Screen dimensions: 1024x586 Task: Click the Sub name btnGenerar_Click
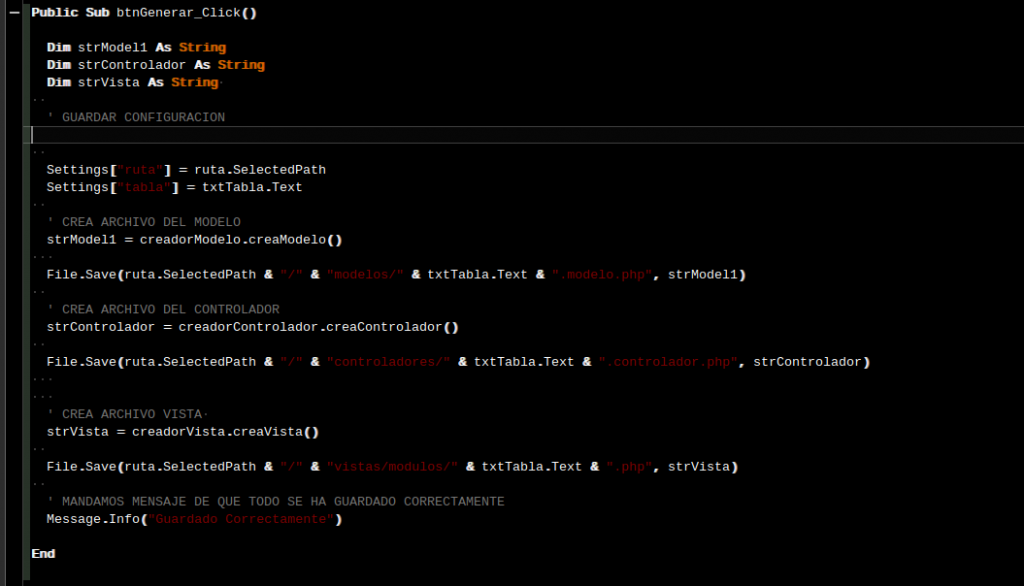point(186,13)
